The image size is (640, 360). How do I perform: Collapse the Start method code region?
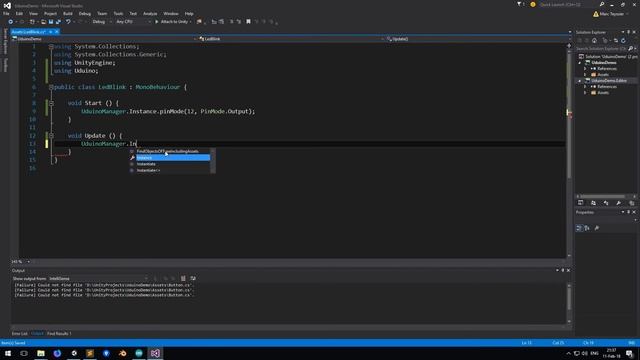pos(51,103)
